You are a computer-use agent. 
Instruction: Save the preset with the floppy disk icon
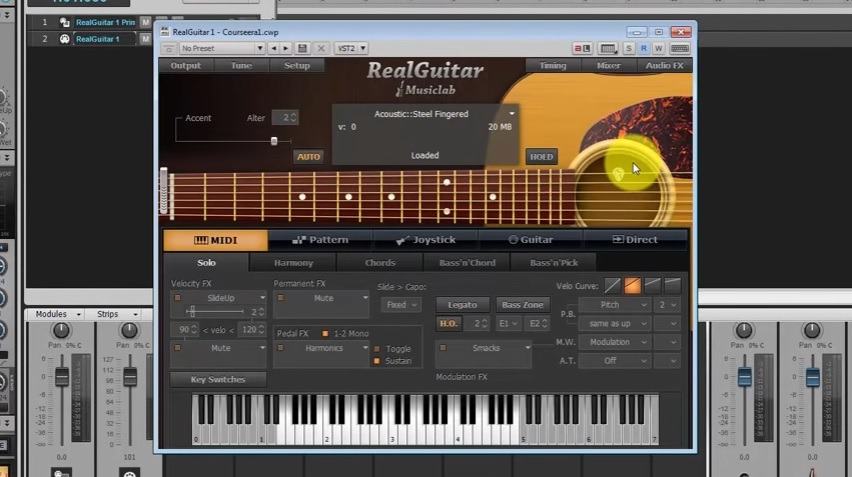tap(303, 48)
